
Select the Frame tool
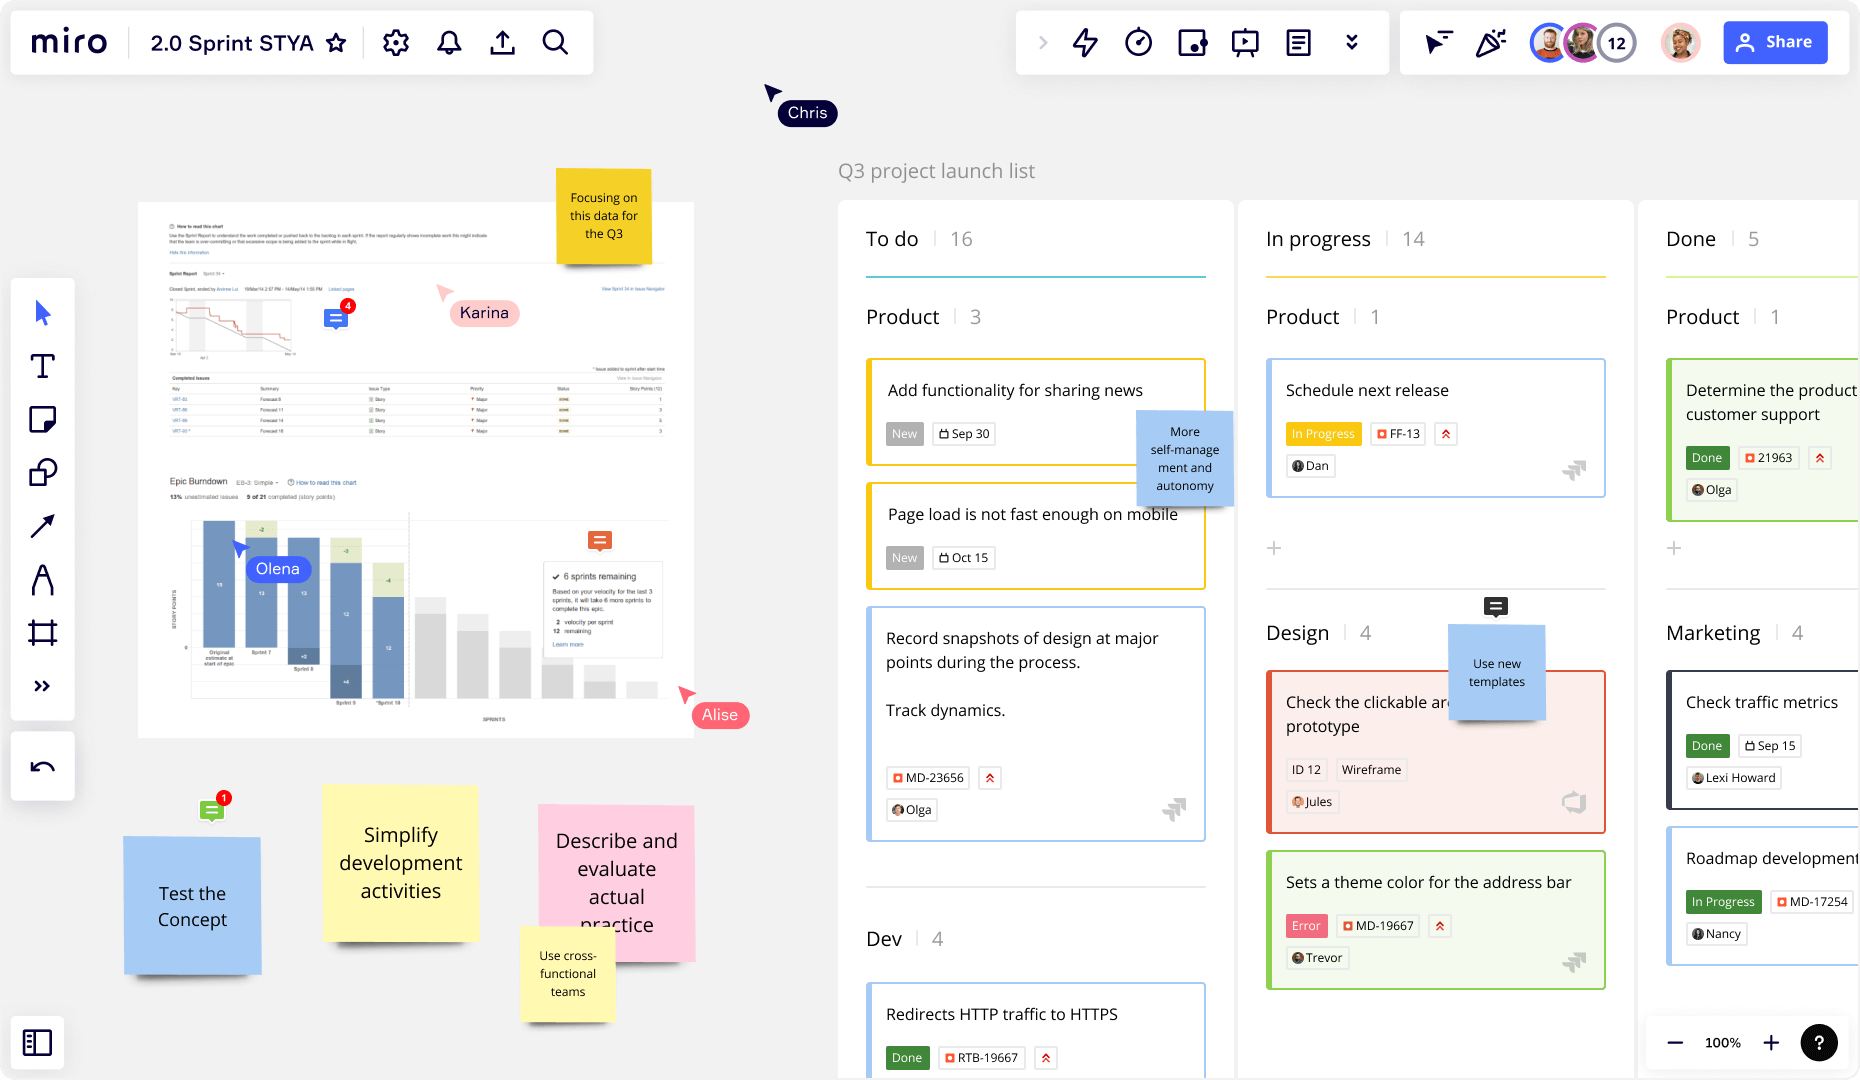[x=42, y=632]
